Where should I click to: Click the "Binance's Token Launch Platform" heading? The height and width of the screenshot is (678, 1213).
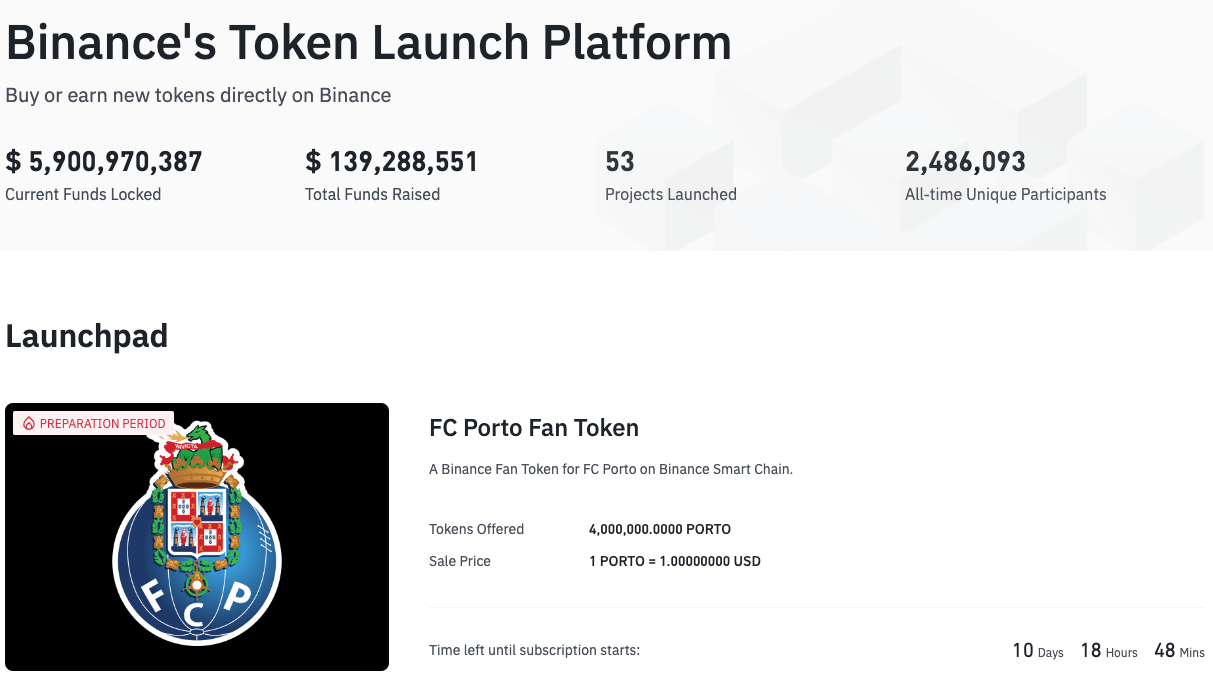[369, 43]
